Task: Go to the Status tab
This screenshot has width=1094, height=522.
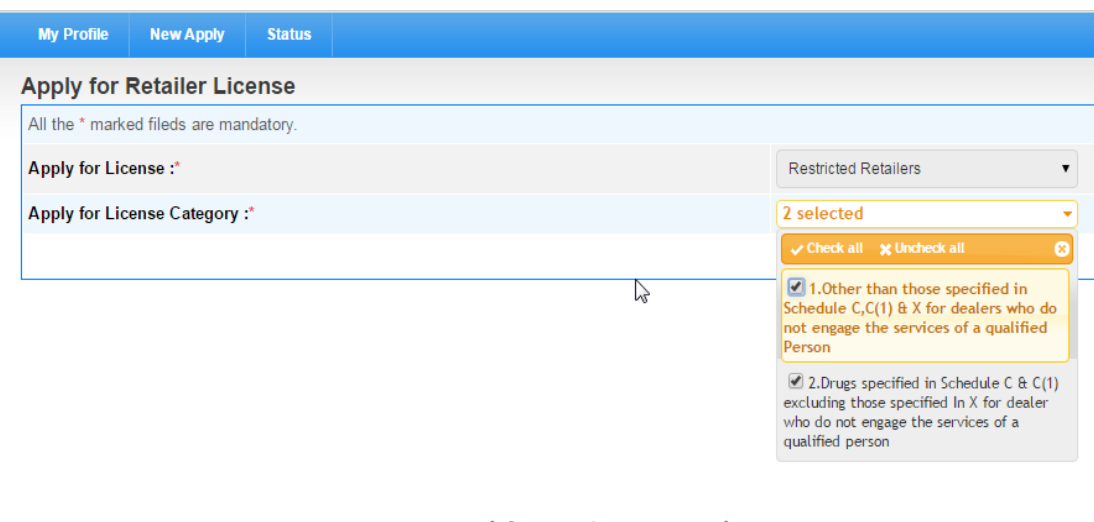Action: 289,34
